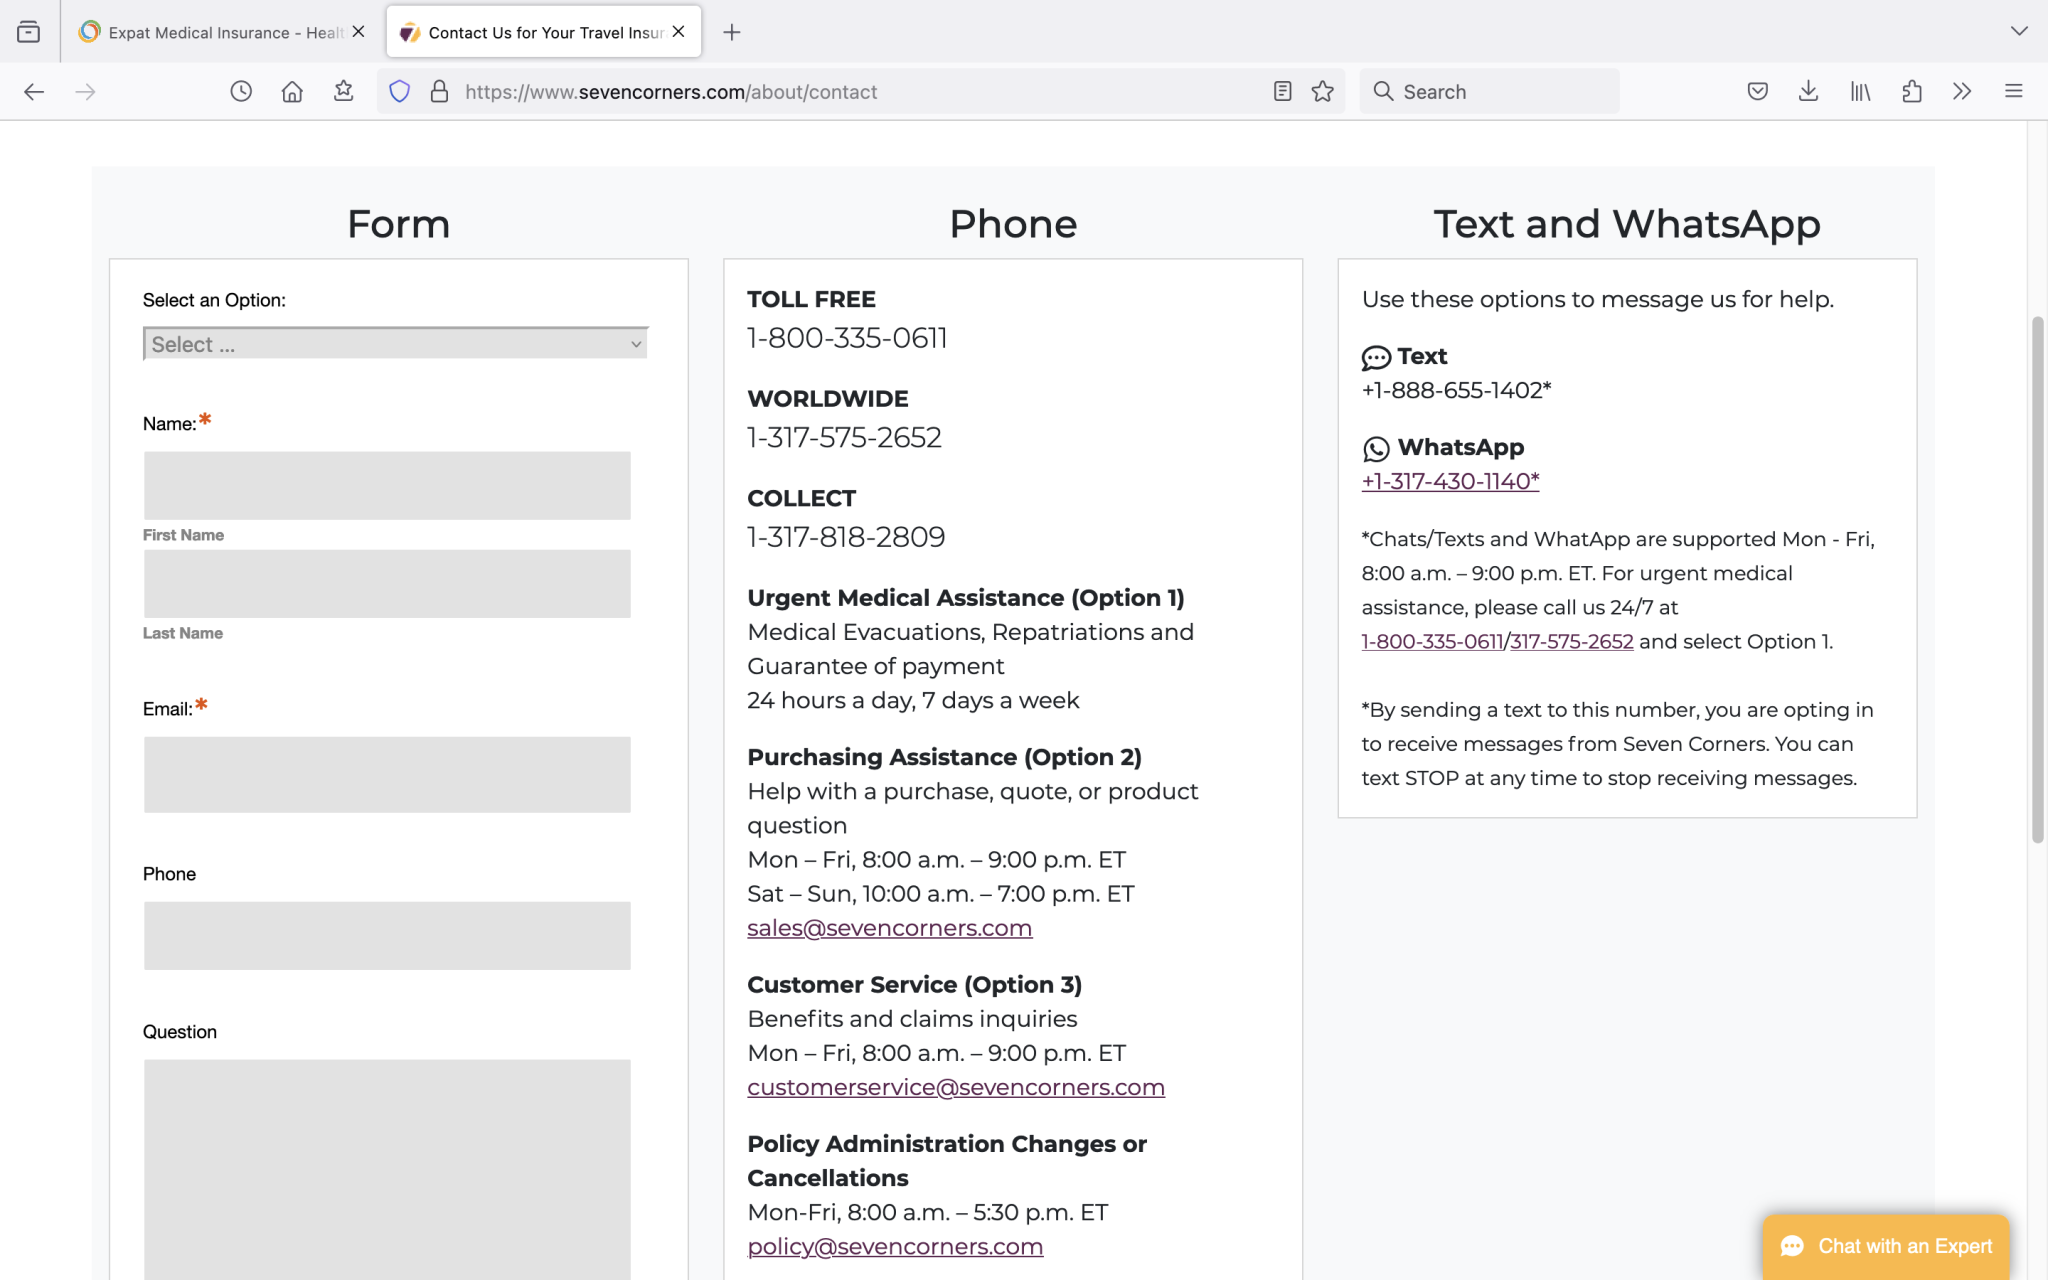Click the Phone section heading

tap(1013, 224)
